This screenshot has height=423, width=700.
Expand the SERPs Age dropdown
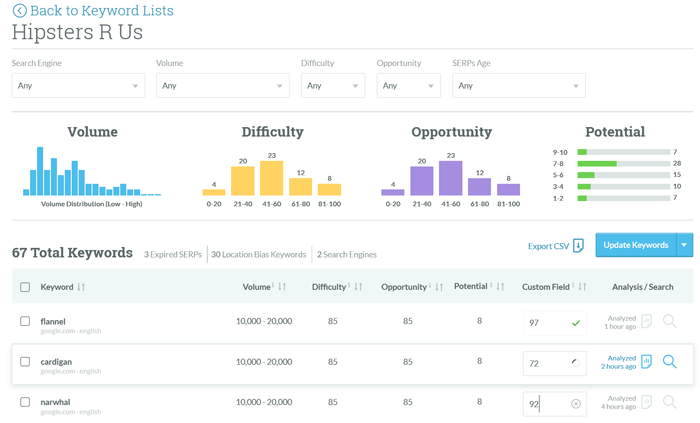coord(518,86)
